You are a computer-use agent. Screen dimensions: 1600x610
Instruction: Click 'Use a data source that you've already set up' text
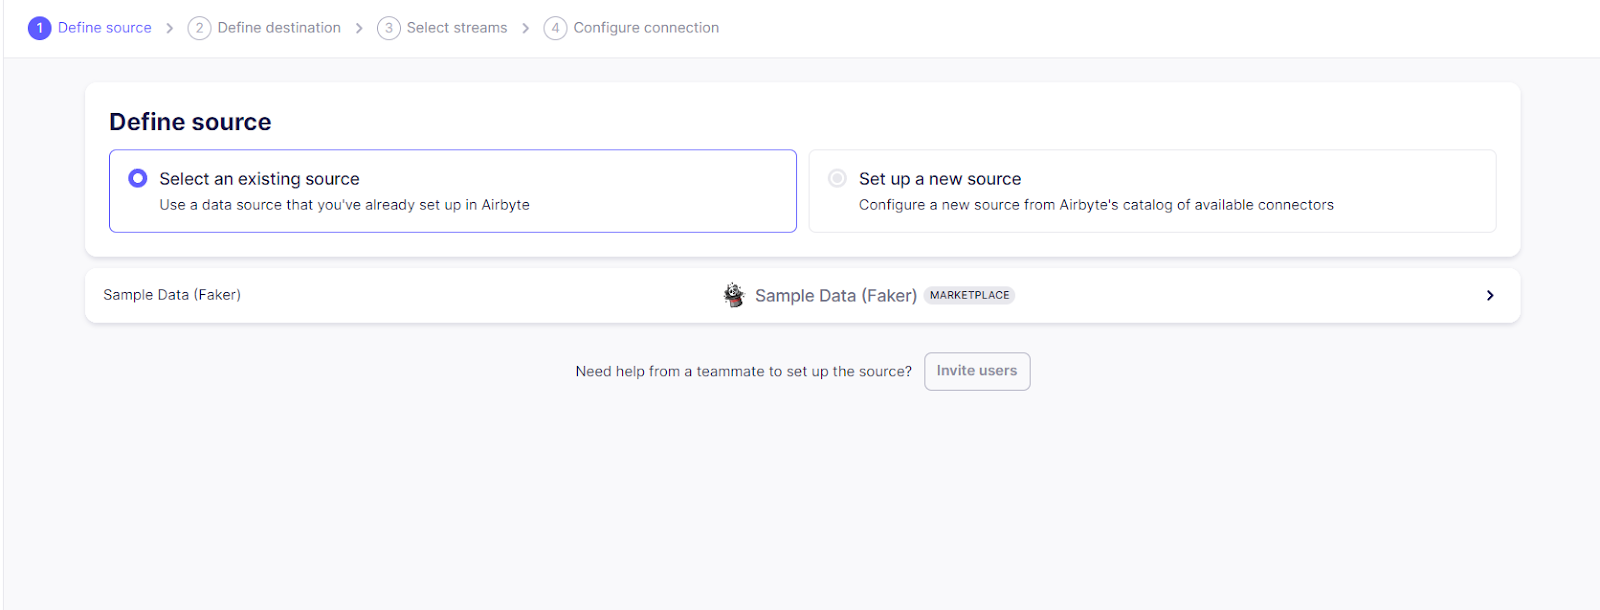click(345, 205)
